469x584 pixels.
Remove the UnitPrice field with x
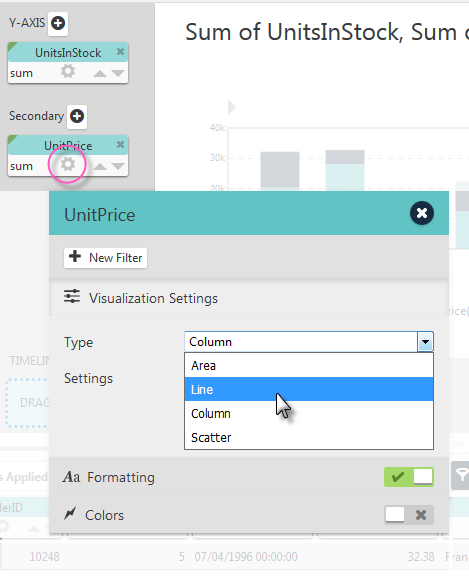coord(120,145)
